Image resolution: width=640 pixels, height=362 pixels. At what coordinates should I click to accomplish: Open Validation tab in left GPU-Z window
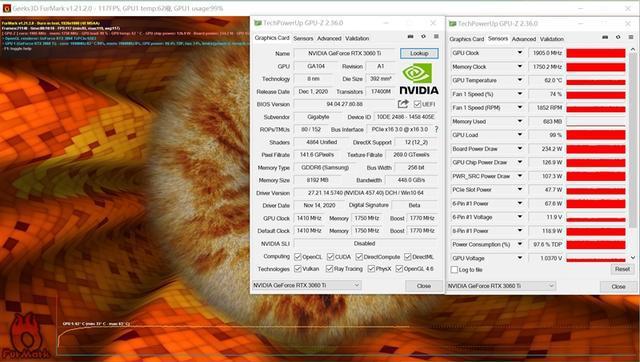pyautogui.click(x=357, y=38)
